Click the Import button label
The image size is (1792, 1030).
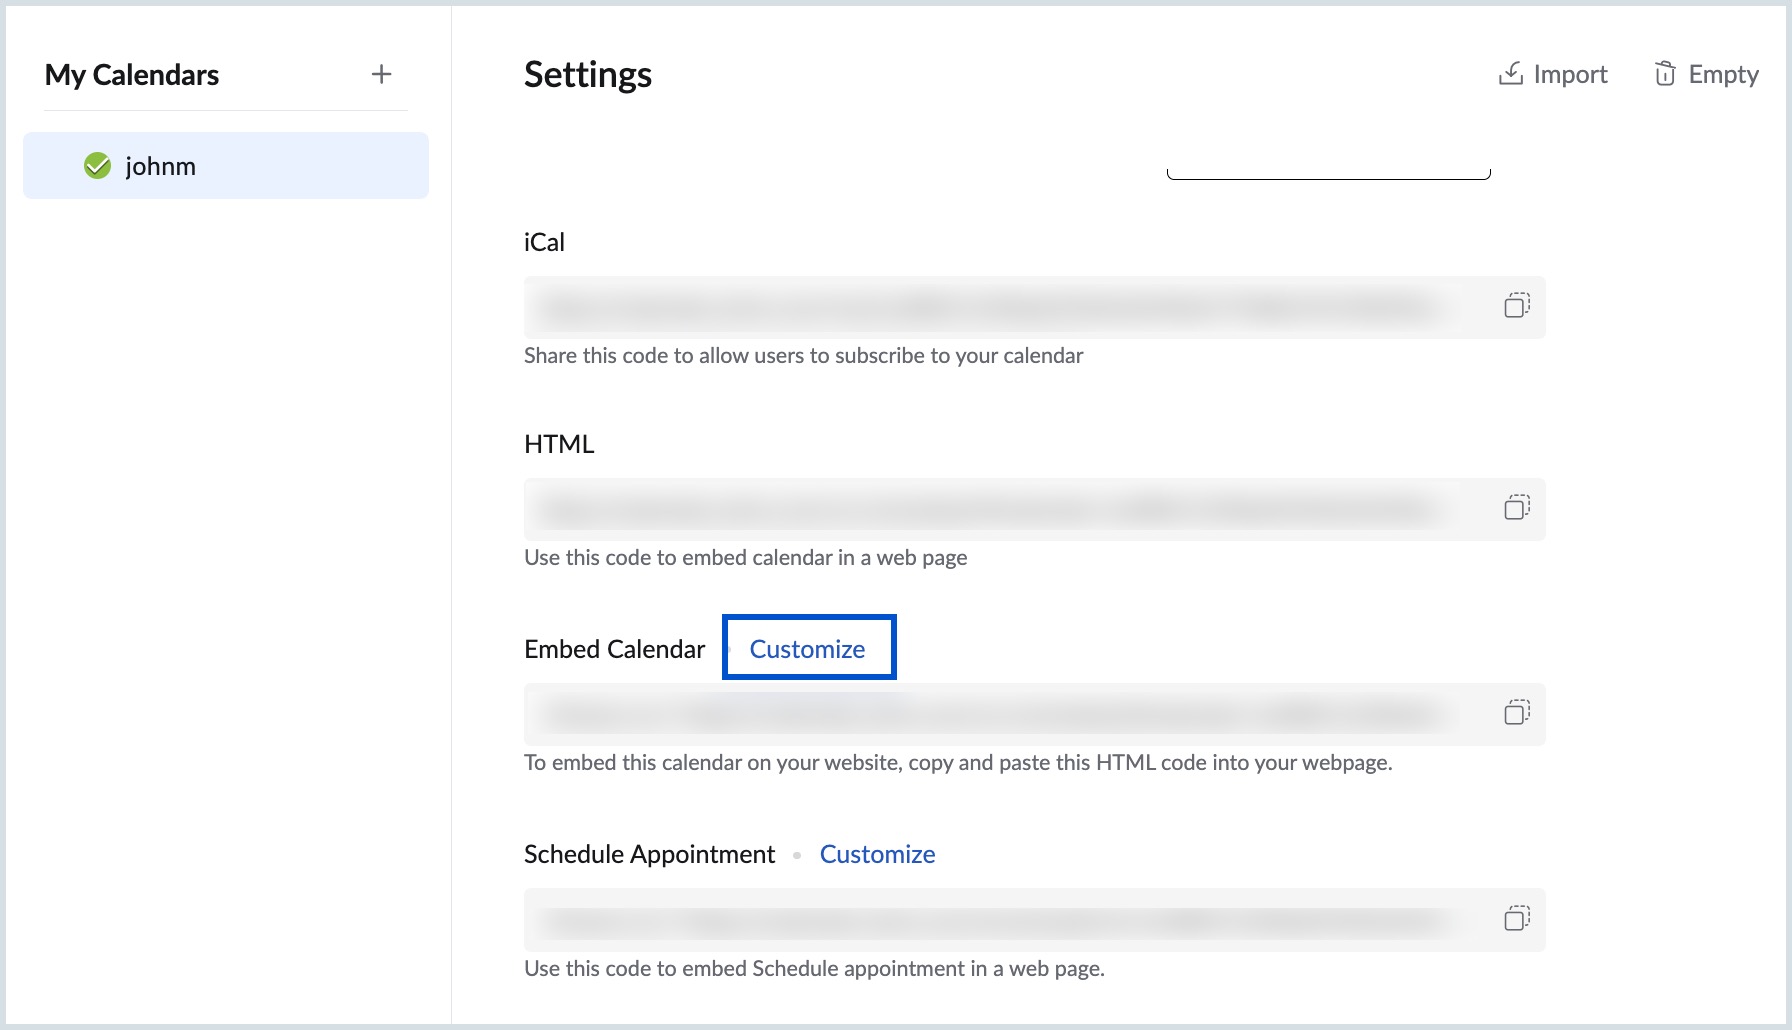tap(1570, 74)
